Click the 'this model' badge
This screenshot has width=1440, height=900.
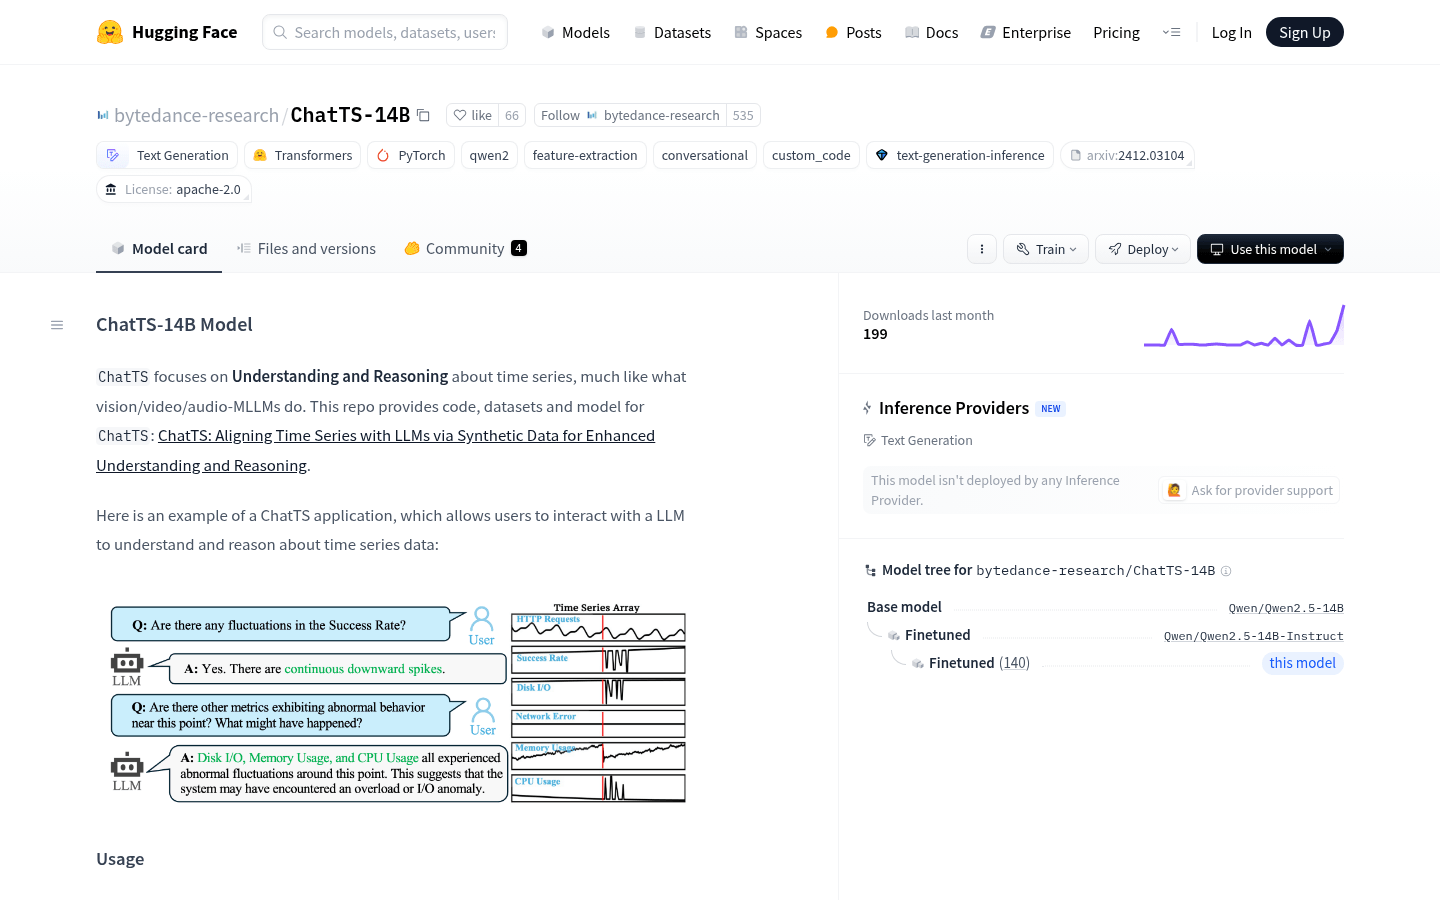tap(1302, 663)
